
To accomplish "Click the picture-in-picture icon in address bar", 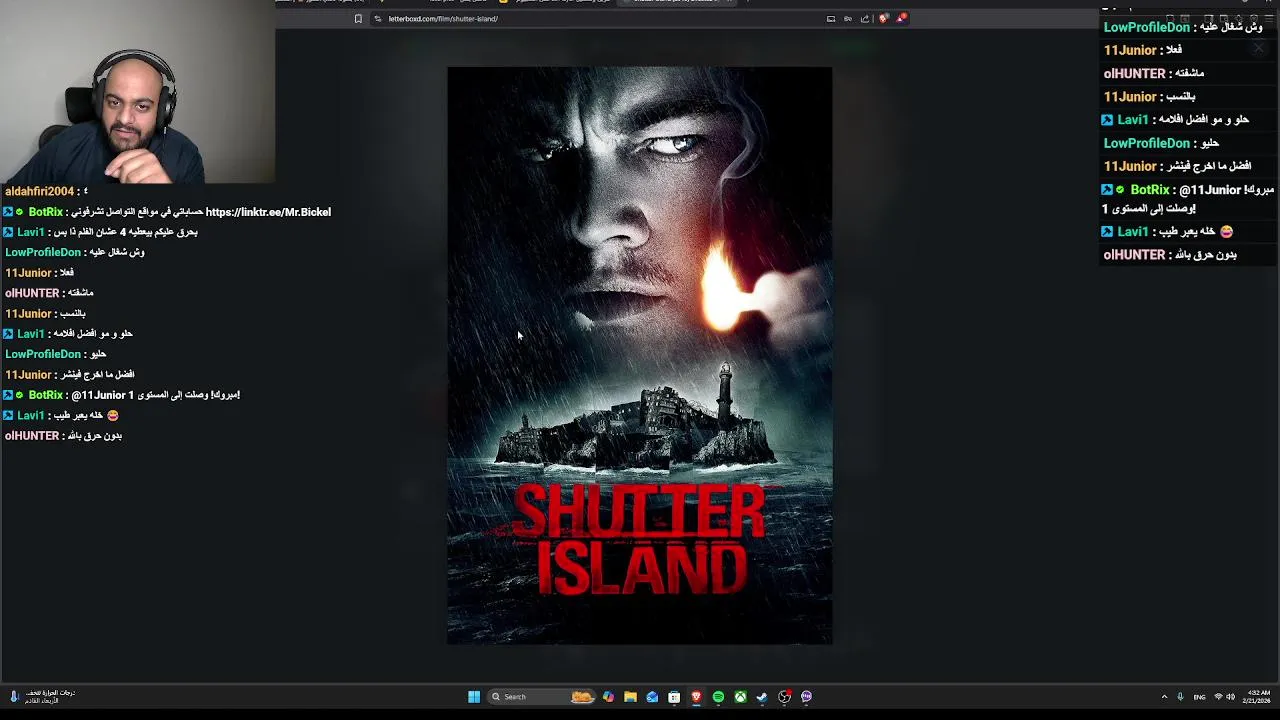I will pyautogui.click(x=831, y=18).
